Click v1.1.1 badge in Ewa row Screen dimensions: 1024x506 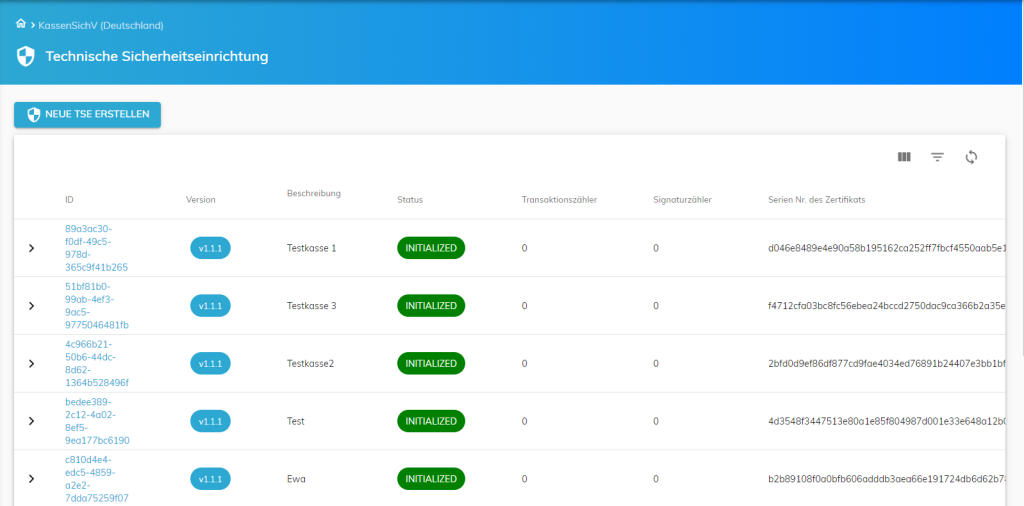pyautogui.click(x=210, y=479)
